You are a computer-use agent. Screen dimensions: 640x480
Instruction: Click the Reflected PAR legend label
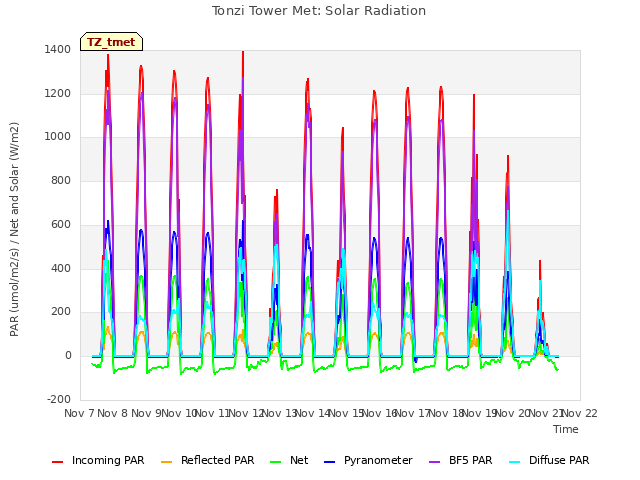click(218, 460)
